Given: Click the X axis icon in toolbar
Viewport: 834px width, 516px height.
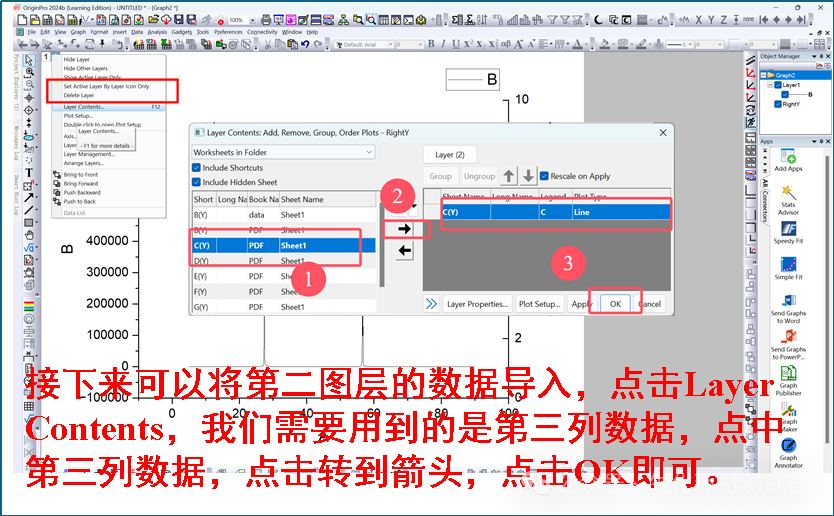Looking at the screenshot, I should 698,20.
